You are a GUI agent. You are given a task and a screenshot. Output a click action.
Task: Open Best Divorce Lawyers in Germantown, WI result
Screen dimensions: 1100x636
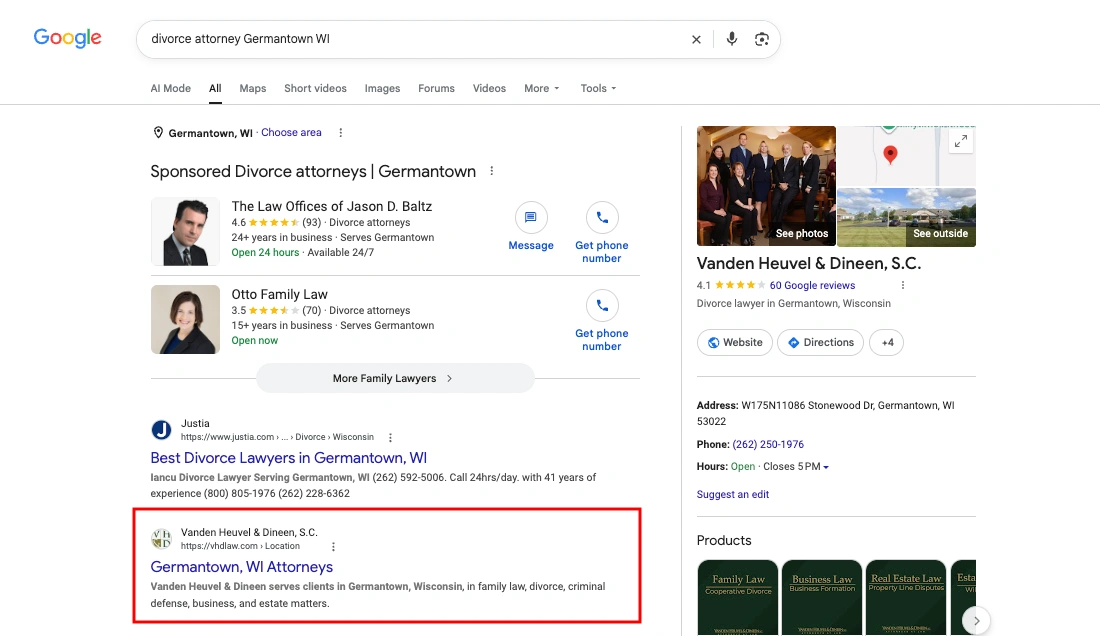[288, 458]
